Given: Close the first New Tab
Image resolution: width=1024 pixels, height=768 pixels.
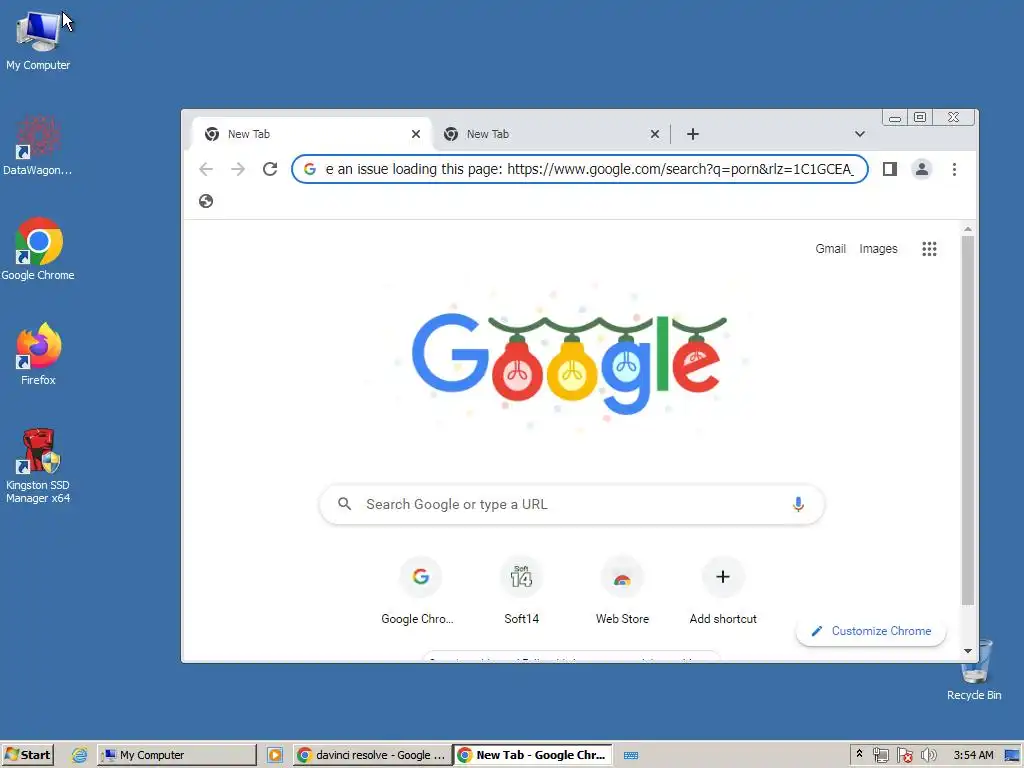Looking at the screenshot, I should click(416, 134).
